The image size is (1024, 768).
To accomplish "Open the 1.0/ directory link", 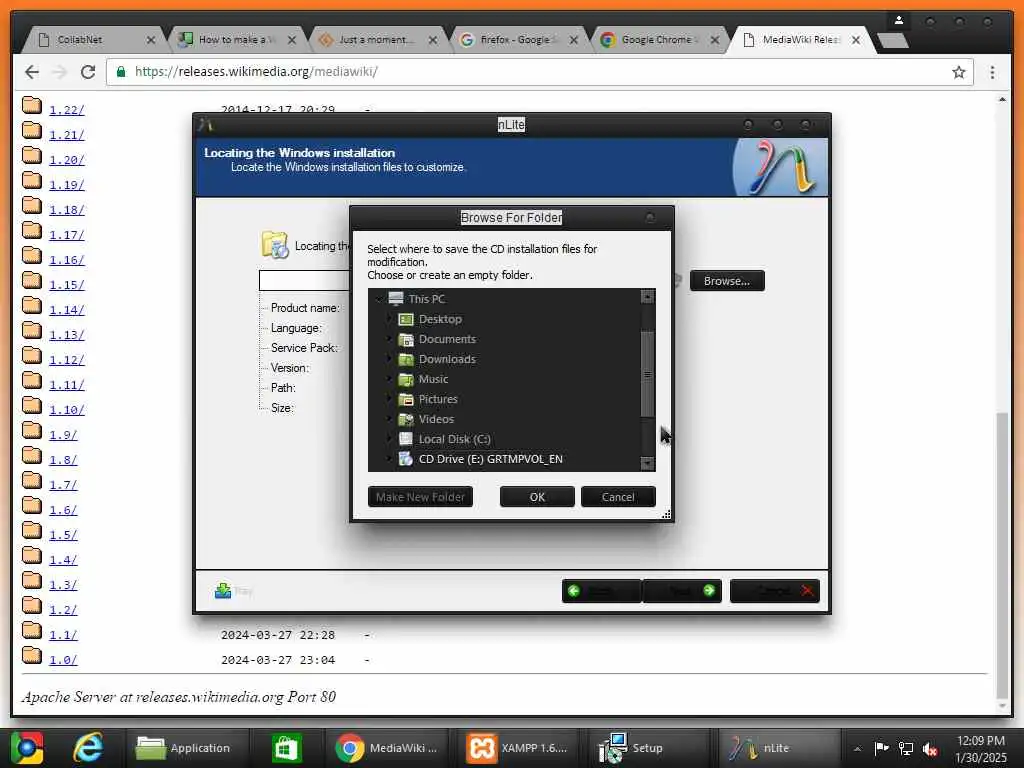I will (x=63, y=660).
